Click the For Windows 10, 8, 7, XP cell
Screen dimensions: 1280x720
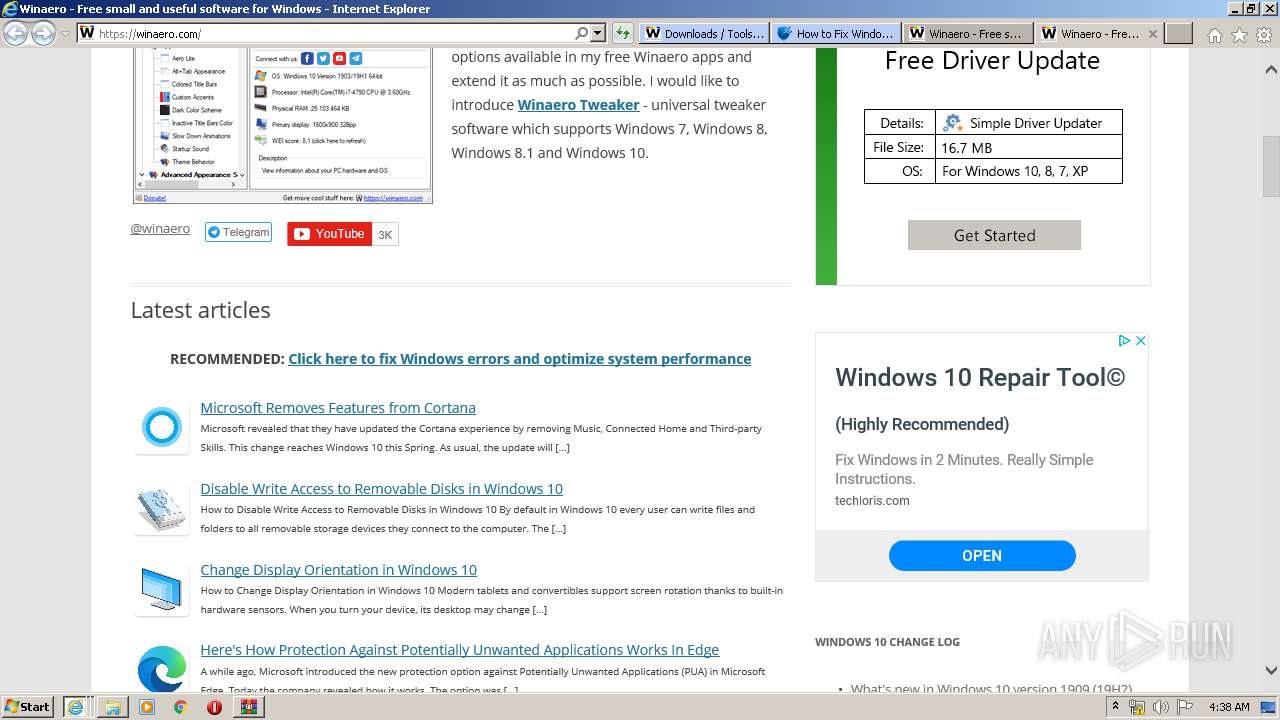point(1028,171)
